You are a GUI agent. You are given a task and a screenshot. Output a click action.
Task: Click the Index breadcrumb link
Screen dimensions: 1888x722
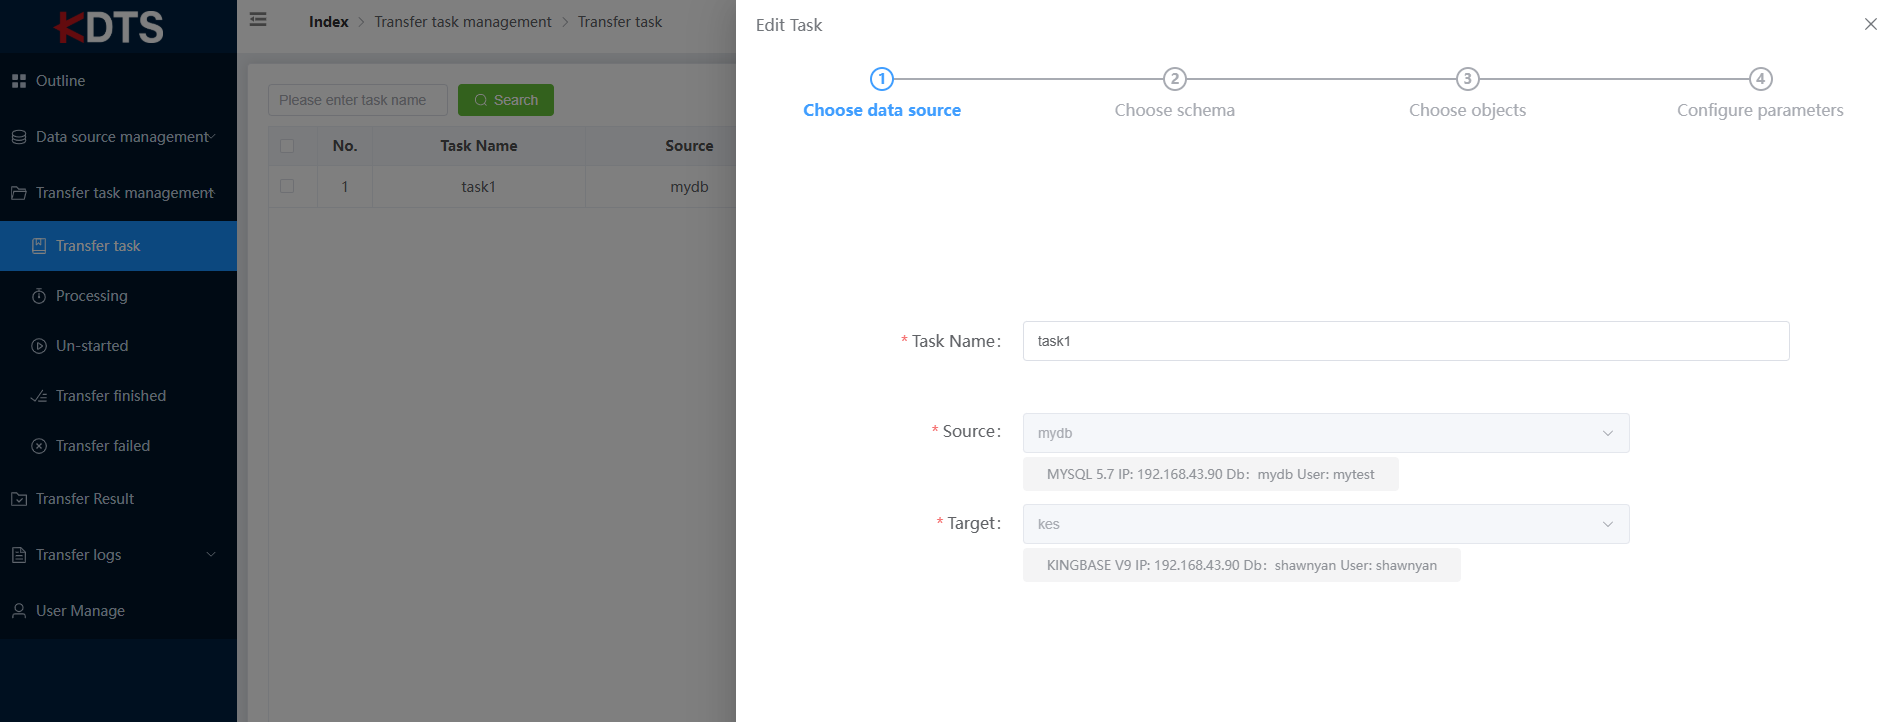(328, 22)
